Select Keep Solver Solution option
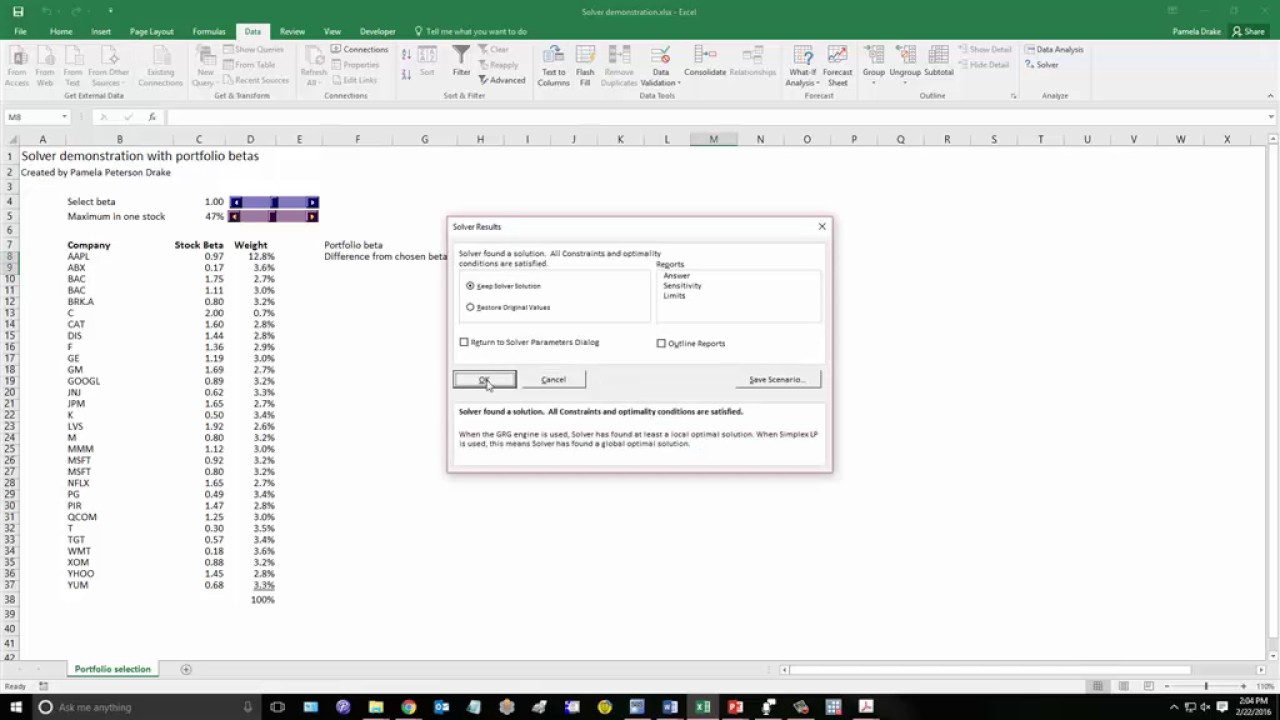The image size is (1280, 720). click(504, 286)
